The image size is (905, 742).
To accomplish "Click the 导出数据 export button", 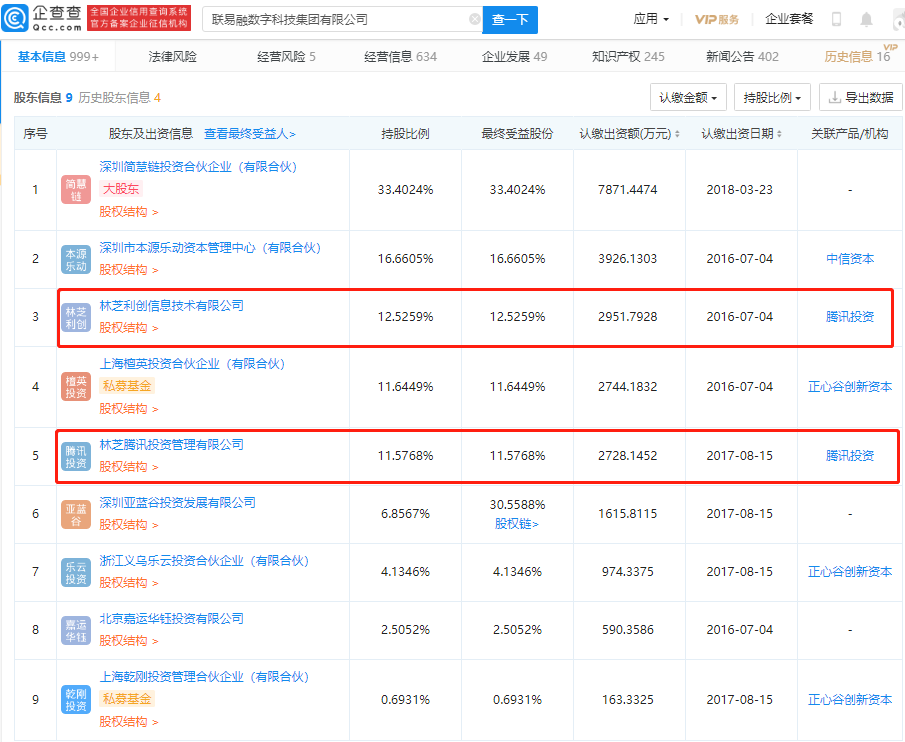I will (x=861, y=98).
